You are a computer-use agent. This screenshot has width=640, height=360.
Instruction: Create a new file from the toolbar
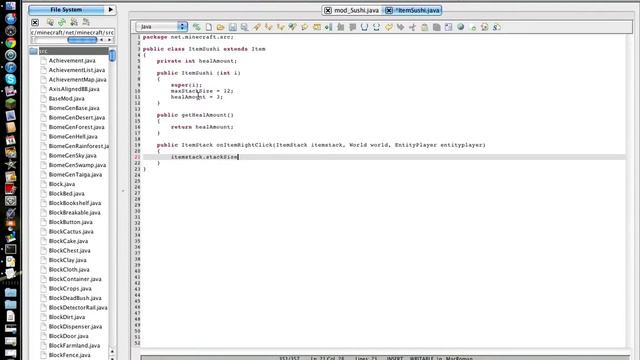209,27
